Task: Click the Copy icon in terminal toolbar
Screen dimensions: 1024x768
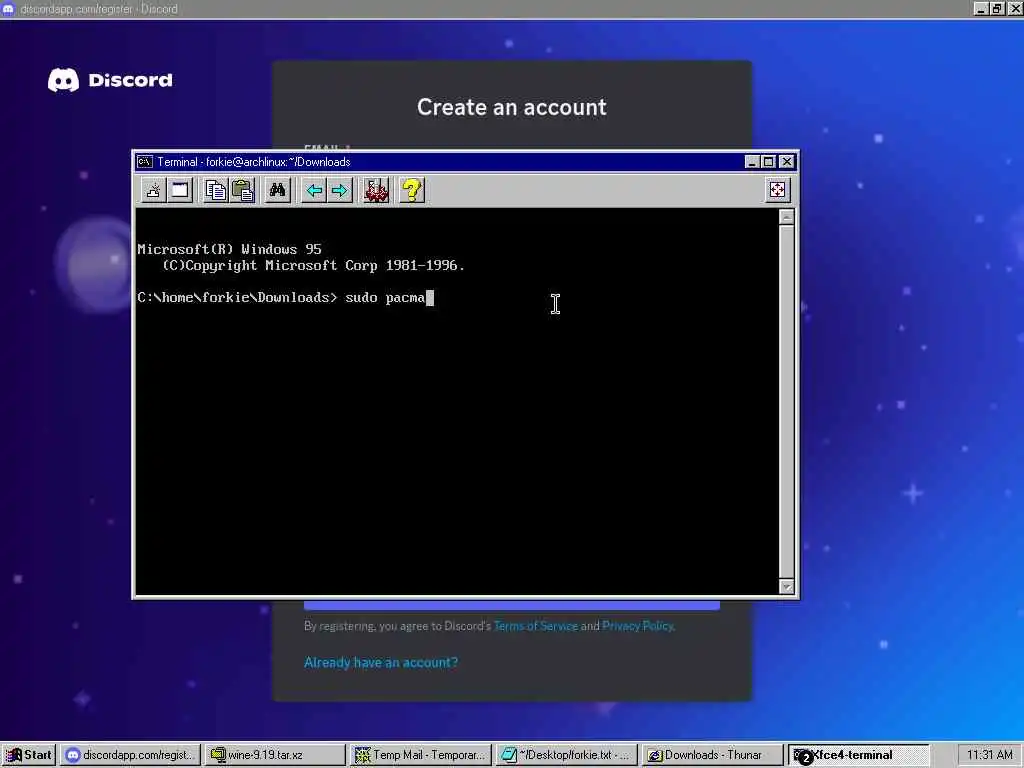Action: pos(216,191)
